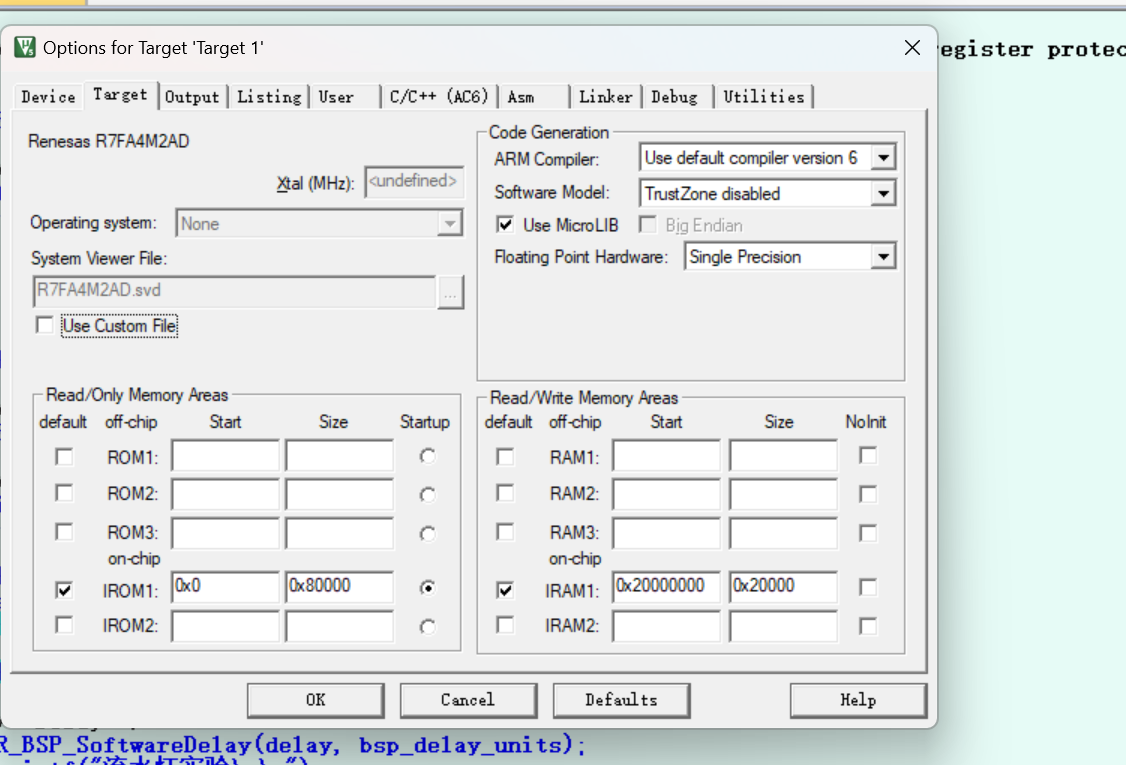Edit the IRAM1 Size value 0x20000
The image size is (1126, 765).
(783, 587)
